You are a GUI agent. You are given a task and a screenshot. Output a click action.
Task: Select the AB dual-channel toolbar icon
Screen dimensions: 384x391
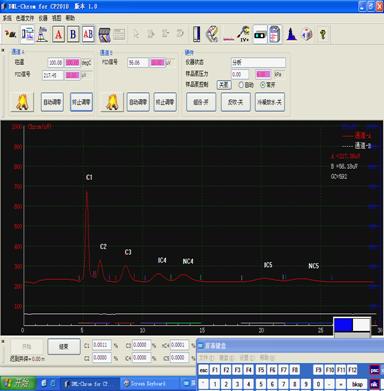(88, 34)
